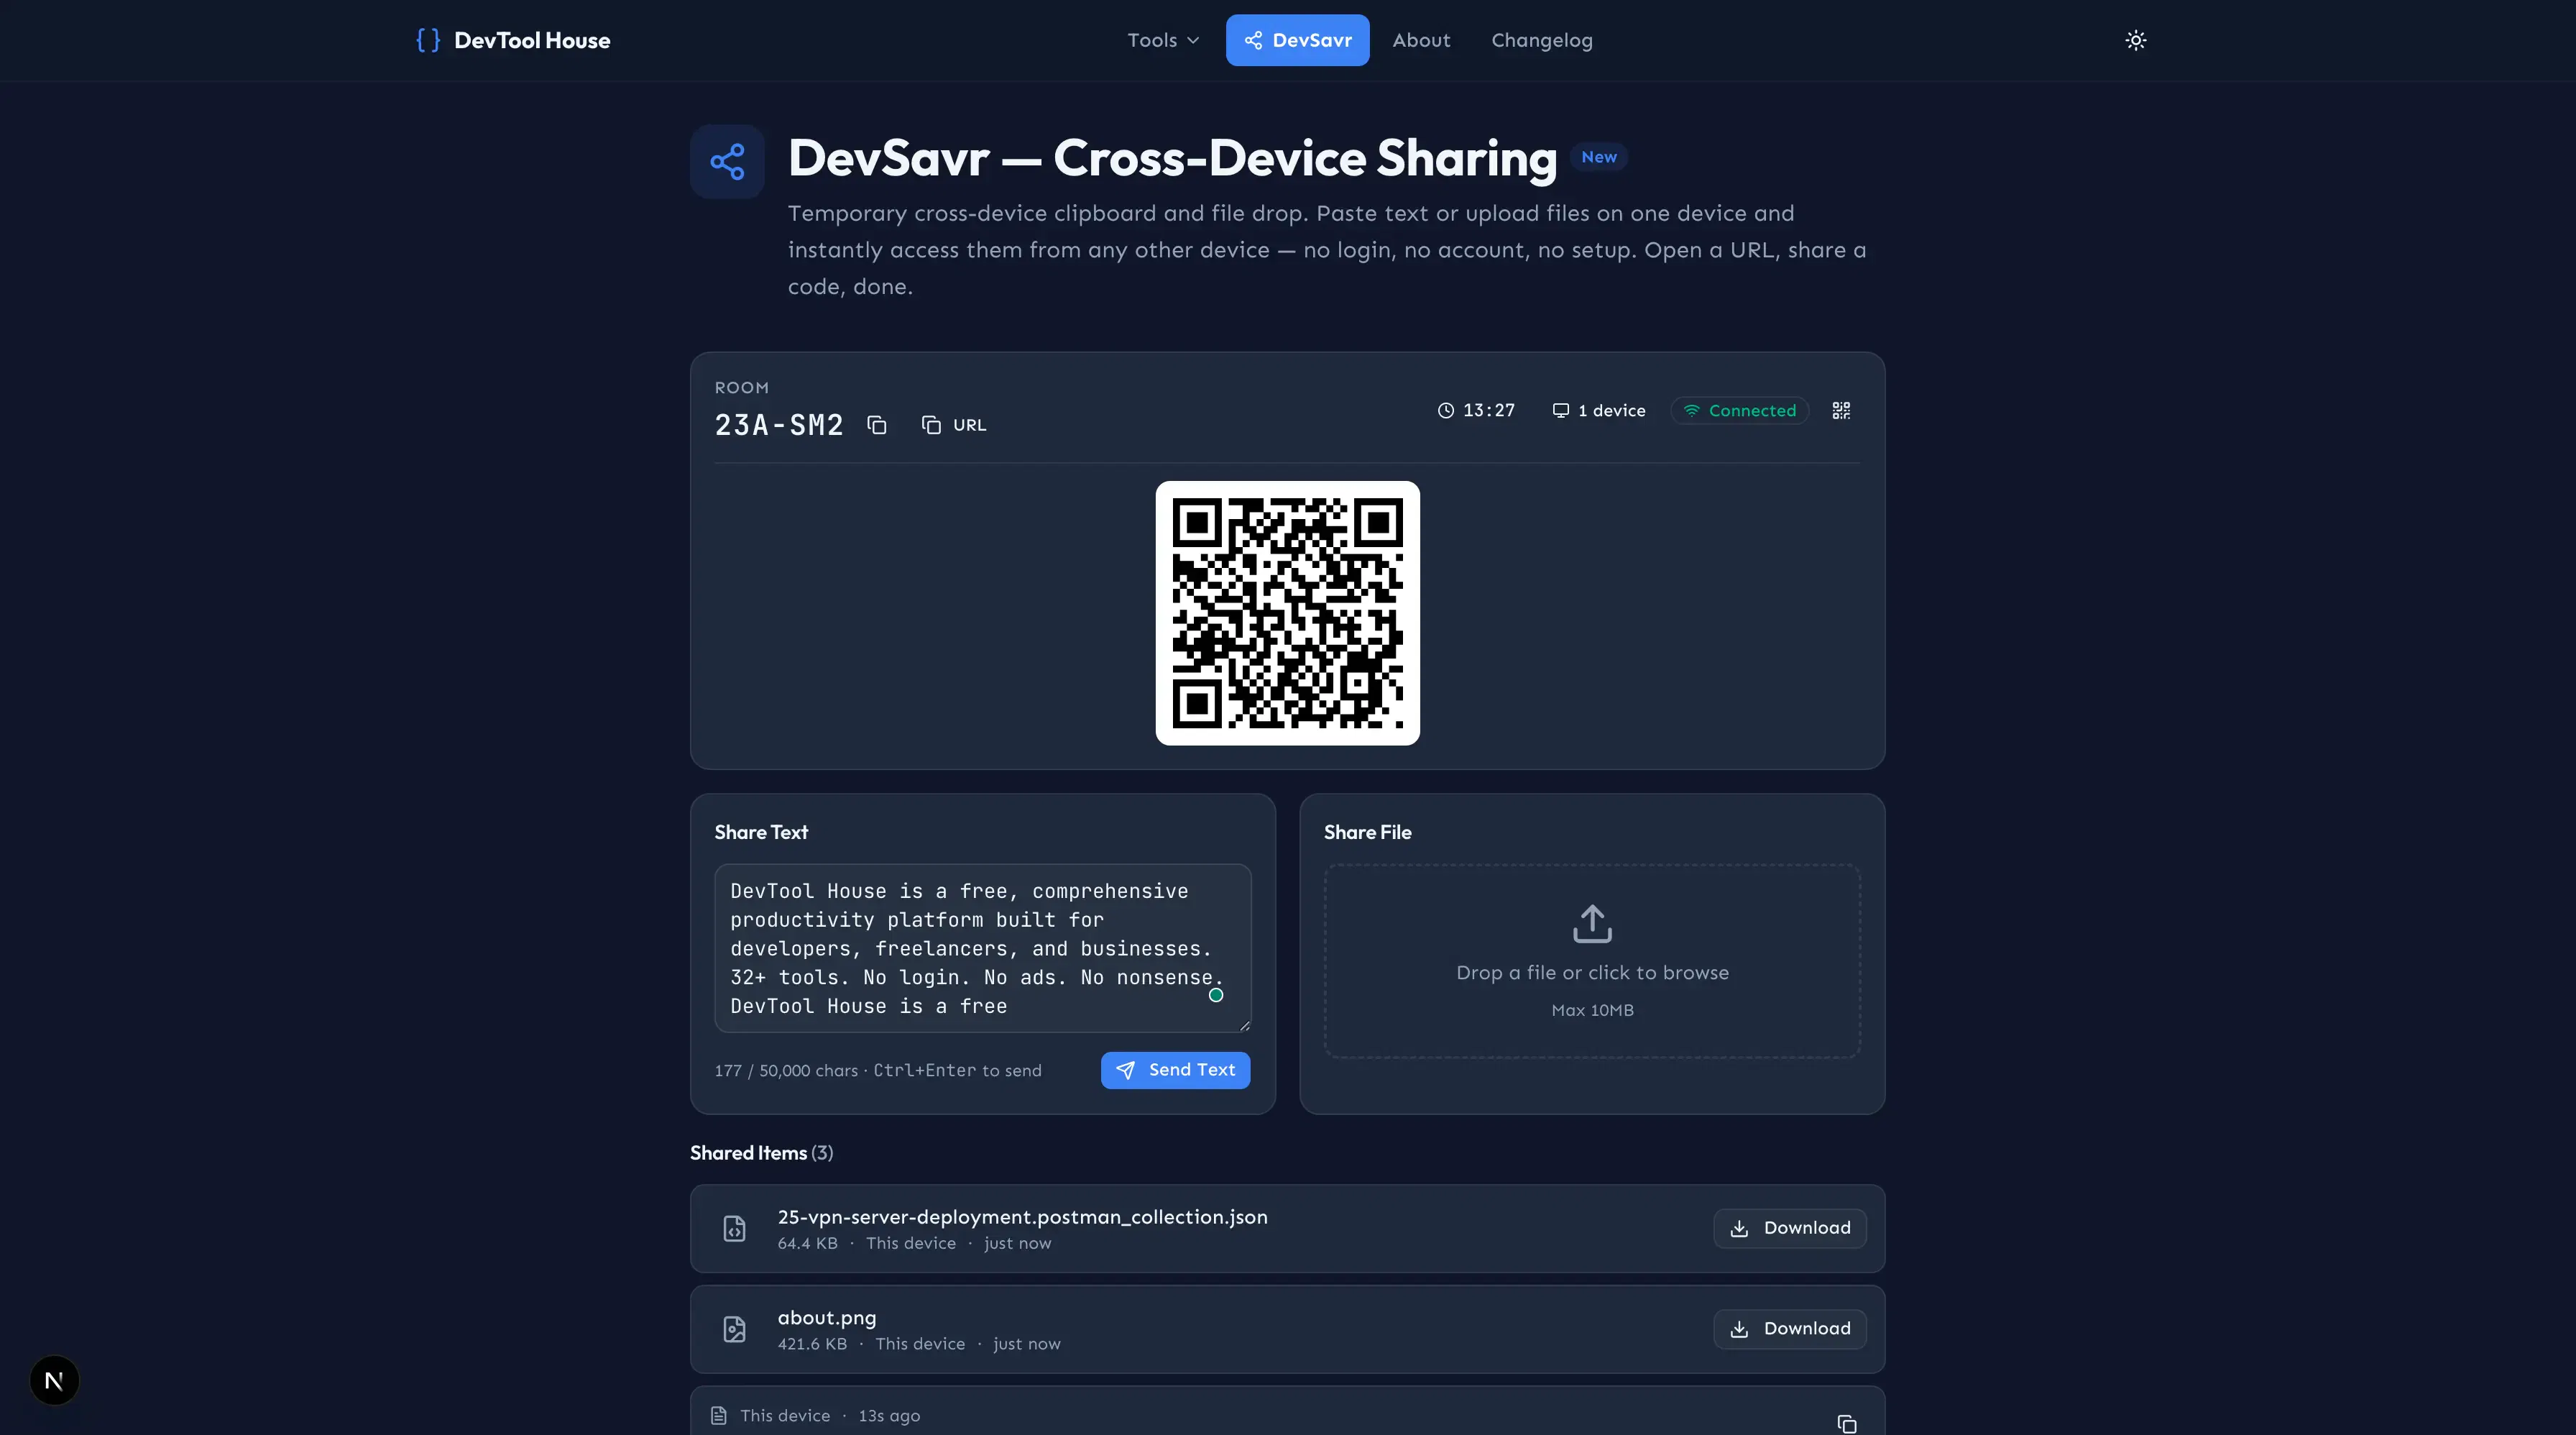Click the monitor icon beside 1 device
2576x1435 pixels.
pyautogui.click(x=1560, y=410)
